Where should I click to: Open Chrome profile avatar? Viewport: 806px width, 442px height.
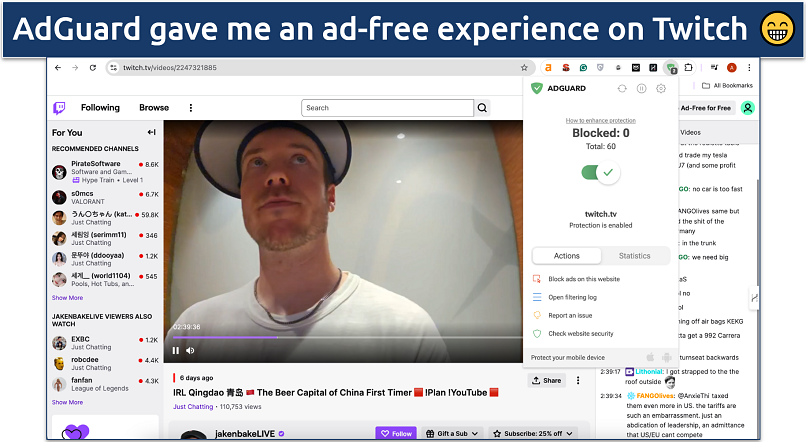[x=732, y=67]
